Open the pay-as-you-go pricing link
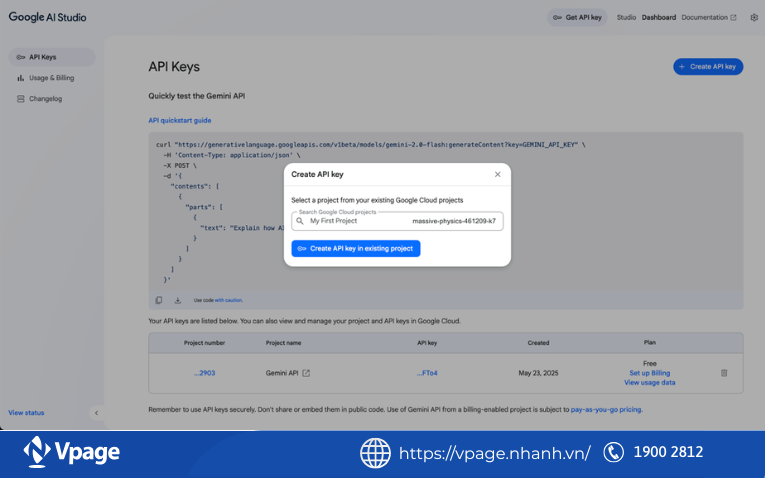765x478 pixels. pyautogui.click(x=606, y=410)
